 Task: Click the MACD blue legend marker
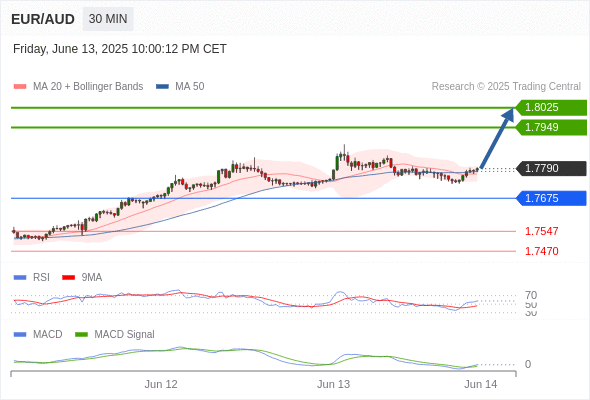(20, 335)
